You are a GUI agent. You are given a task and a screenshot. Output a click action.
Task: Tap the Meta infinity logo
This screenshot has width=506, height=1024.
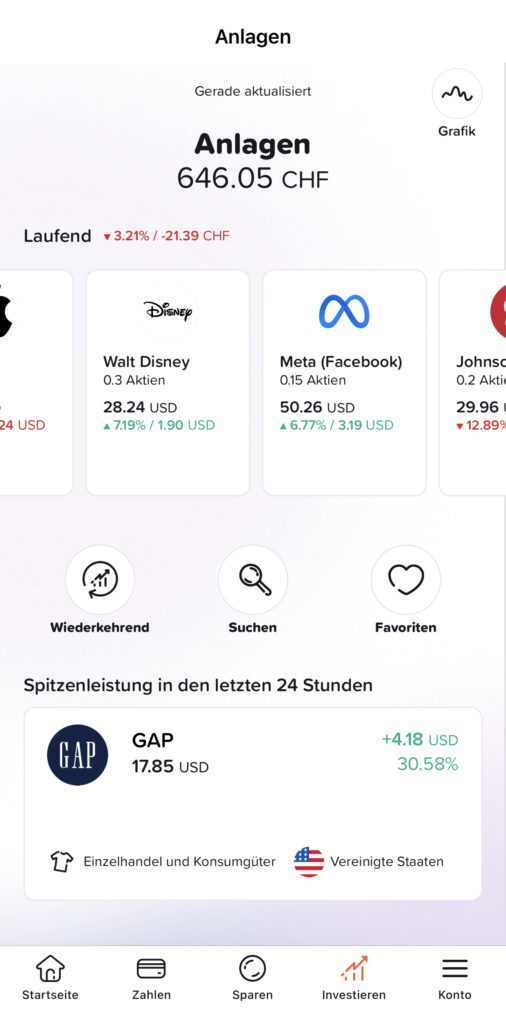[344, 312]
